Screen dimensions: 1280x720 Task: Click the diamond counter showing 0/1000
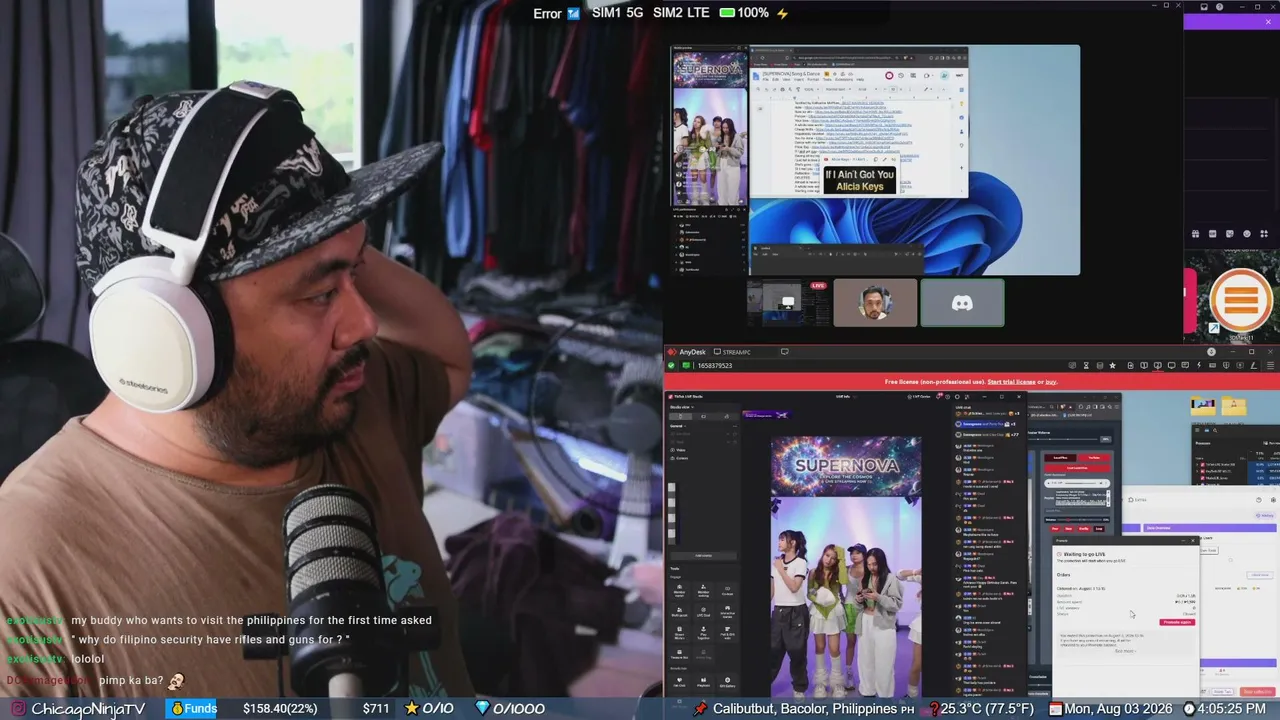click(509, 708)
